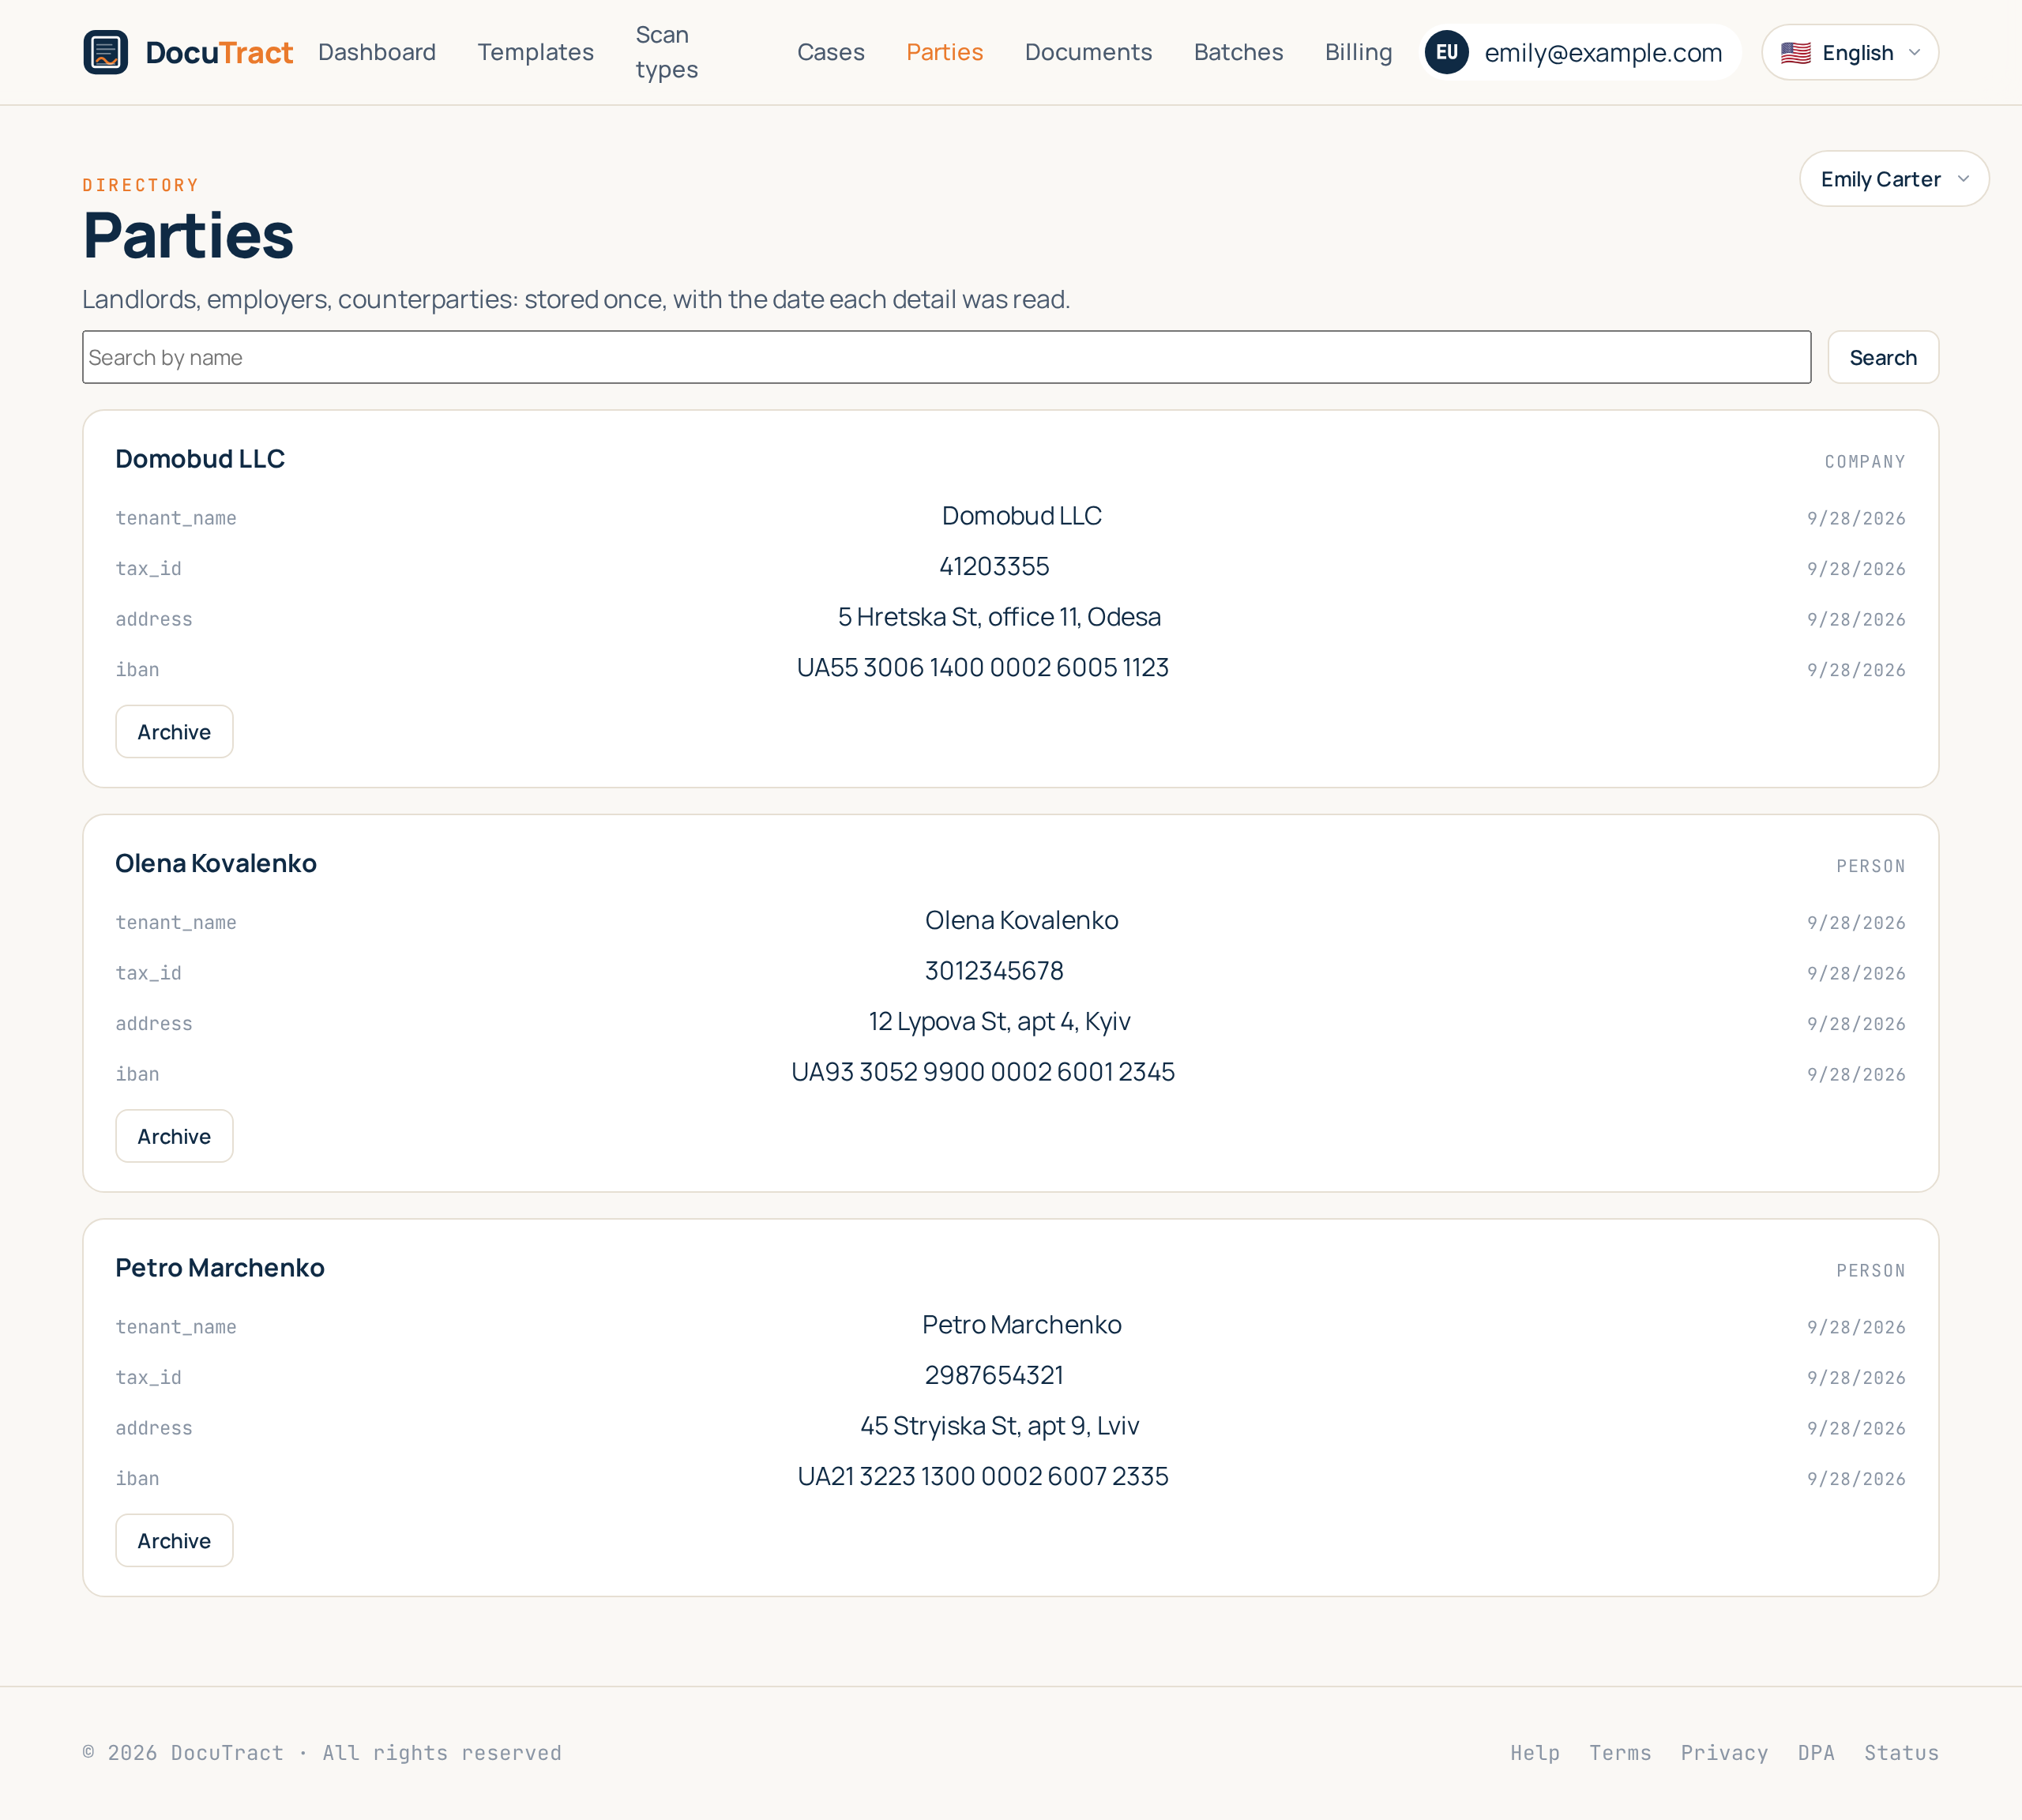
Task: Select the Domobud LLC card heading
Action: (x=200, y=459)
